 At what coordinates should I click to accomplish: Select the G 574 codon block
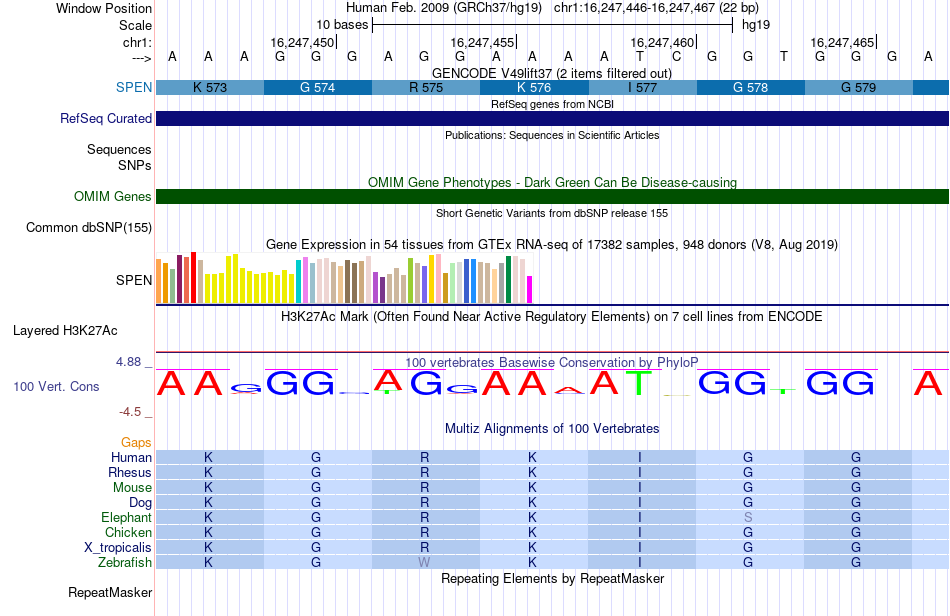click(317, 87)
